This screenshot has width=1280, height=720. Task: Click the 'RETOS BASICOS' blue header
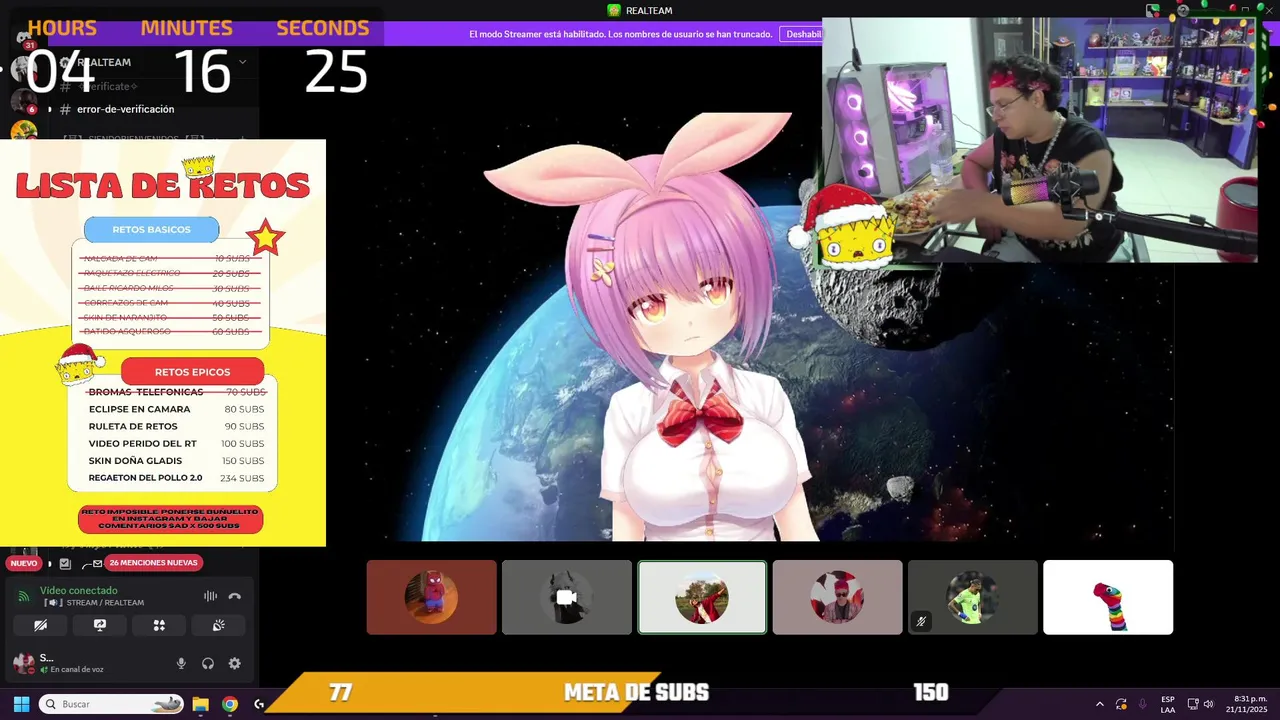(151, 230)
